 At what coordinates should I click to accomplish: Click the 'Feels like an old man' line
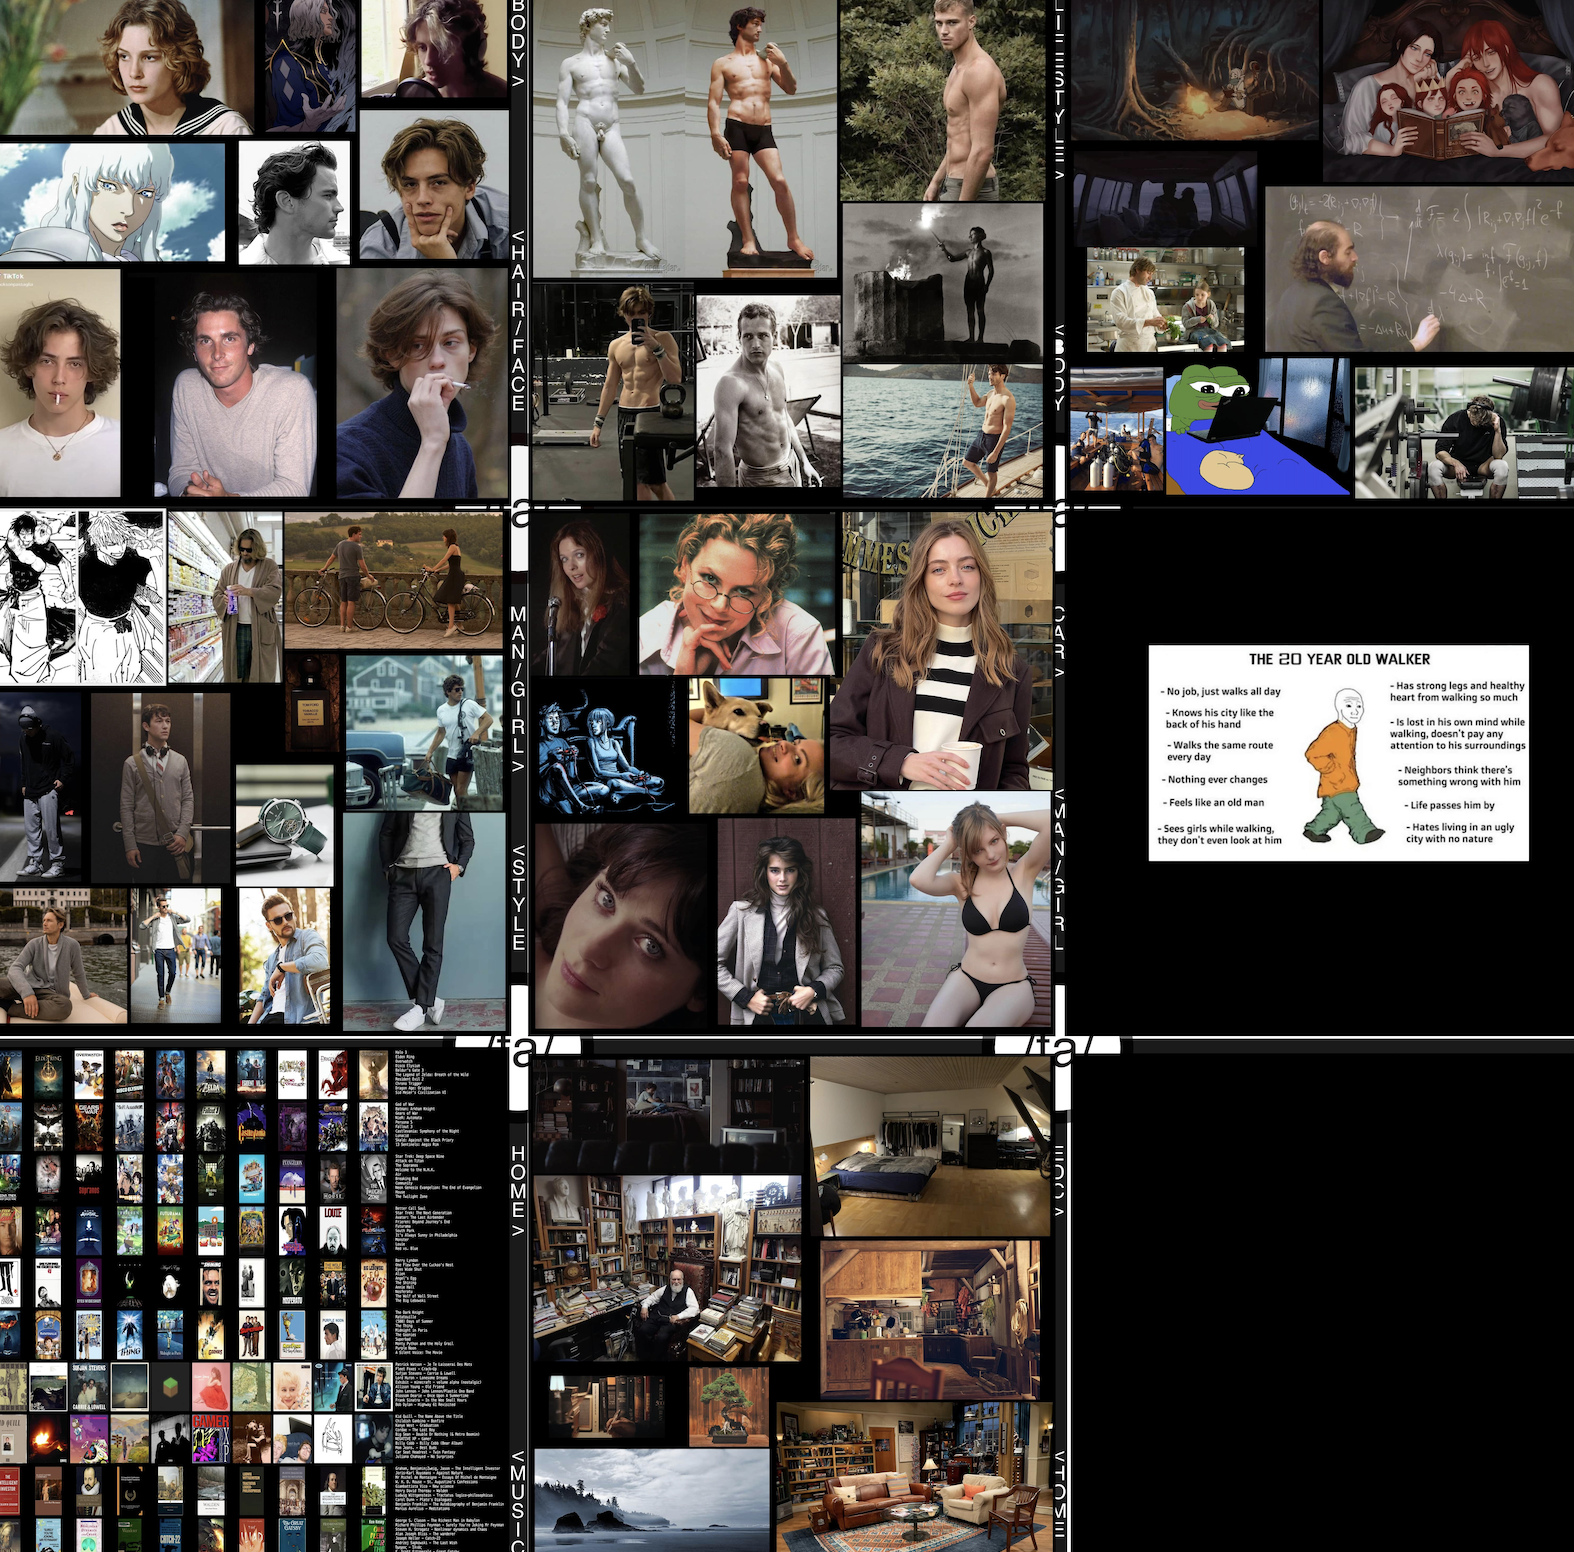1216,802
